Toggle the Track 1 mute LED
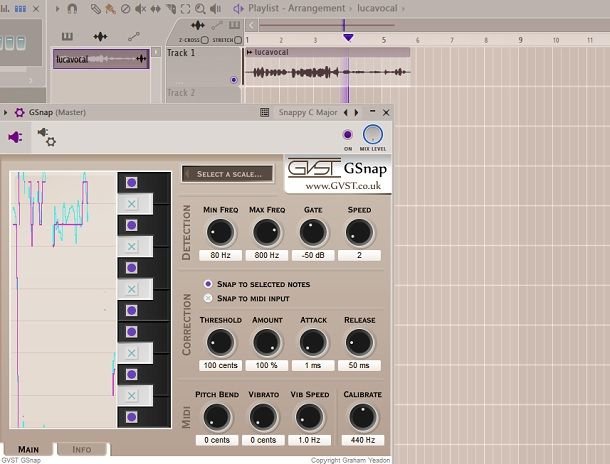 point(233,80)
